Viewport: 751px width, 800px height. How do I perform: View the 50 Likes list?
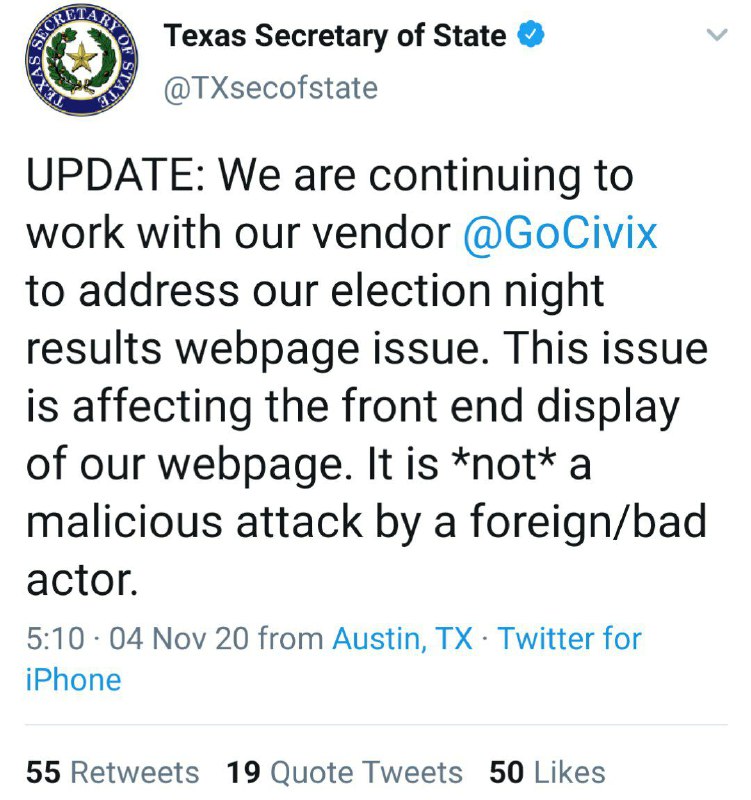click(x=547, y=772)
